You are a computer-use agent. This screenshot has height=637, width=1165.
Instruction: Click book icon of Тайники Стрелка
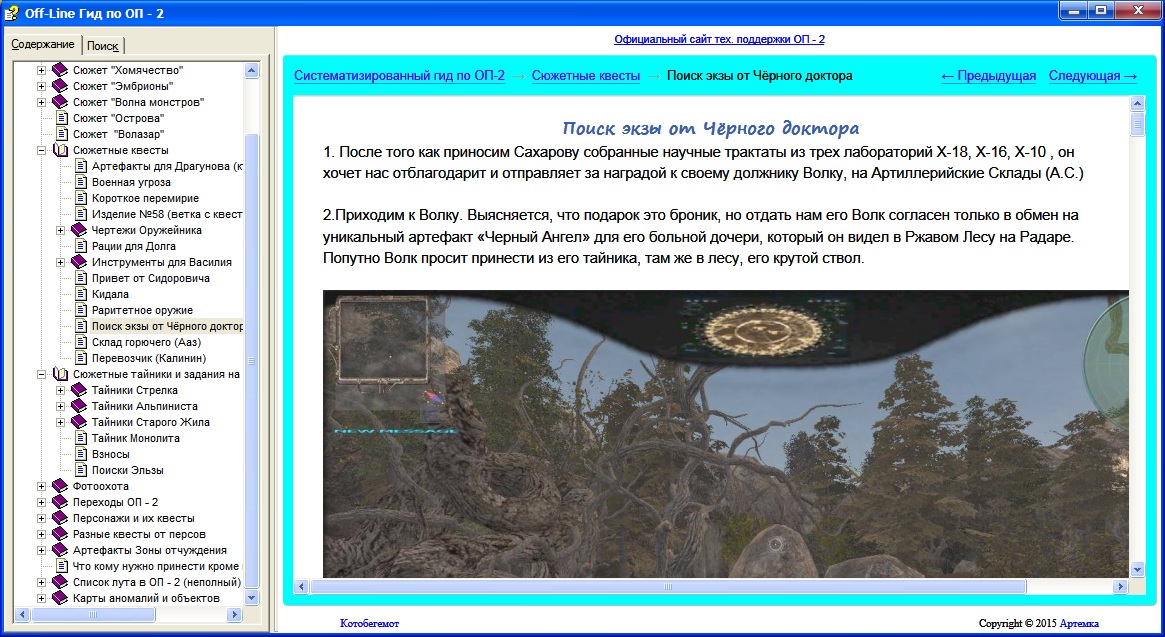click(79, 389)
